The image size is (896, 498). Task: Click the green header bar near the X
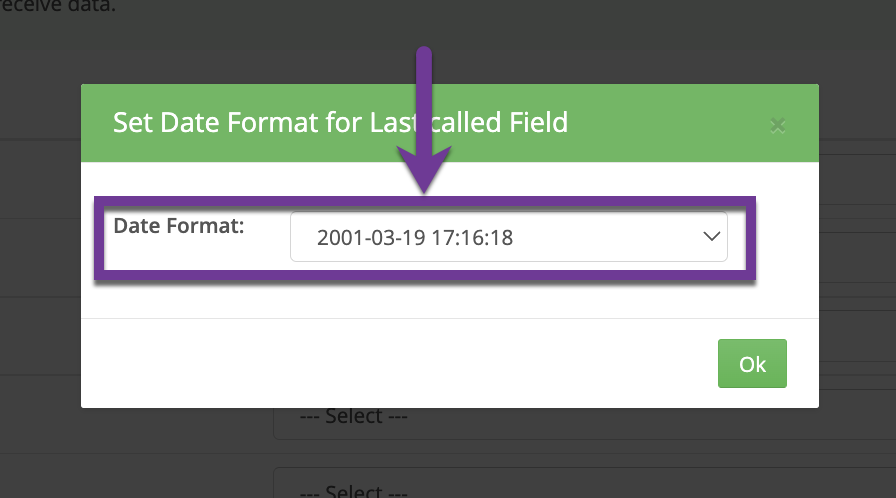click(700, 123)
